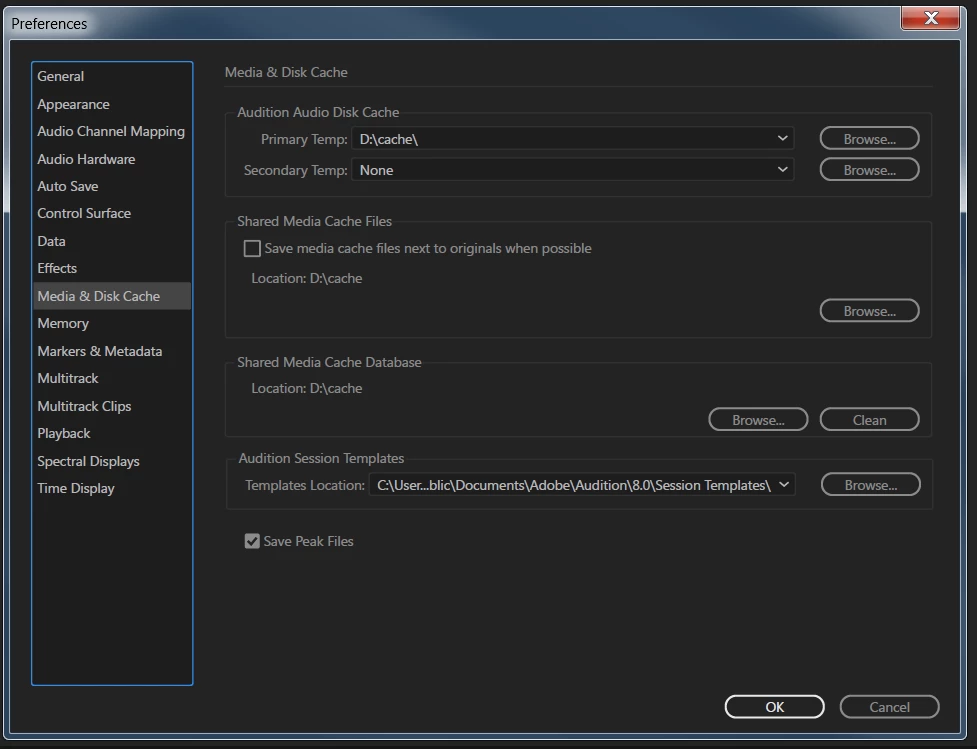Expand the Templates Location dropdown arrow
The height and width of the screenshot is (749, 977).
[x=784, y=485]
